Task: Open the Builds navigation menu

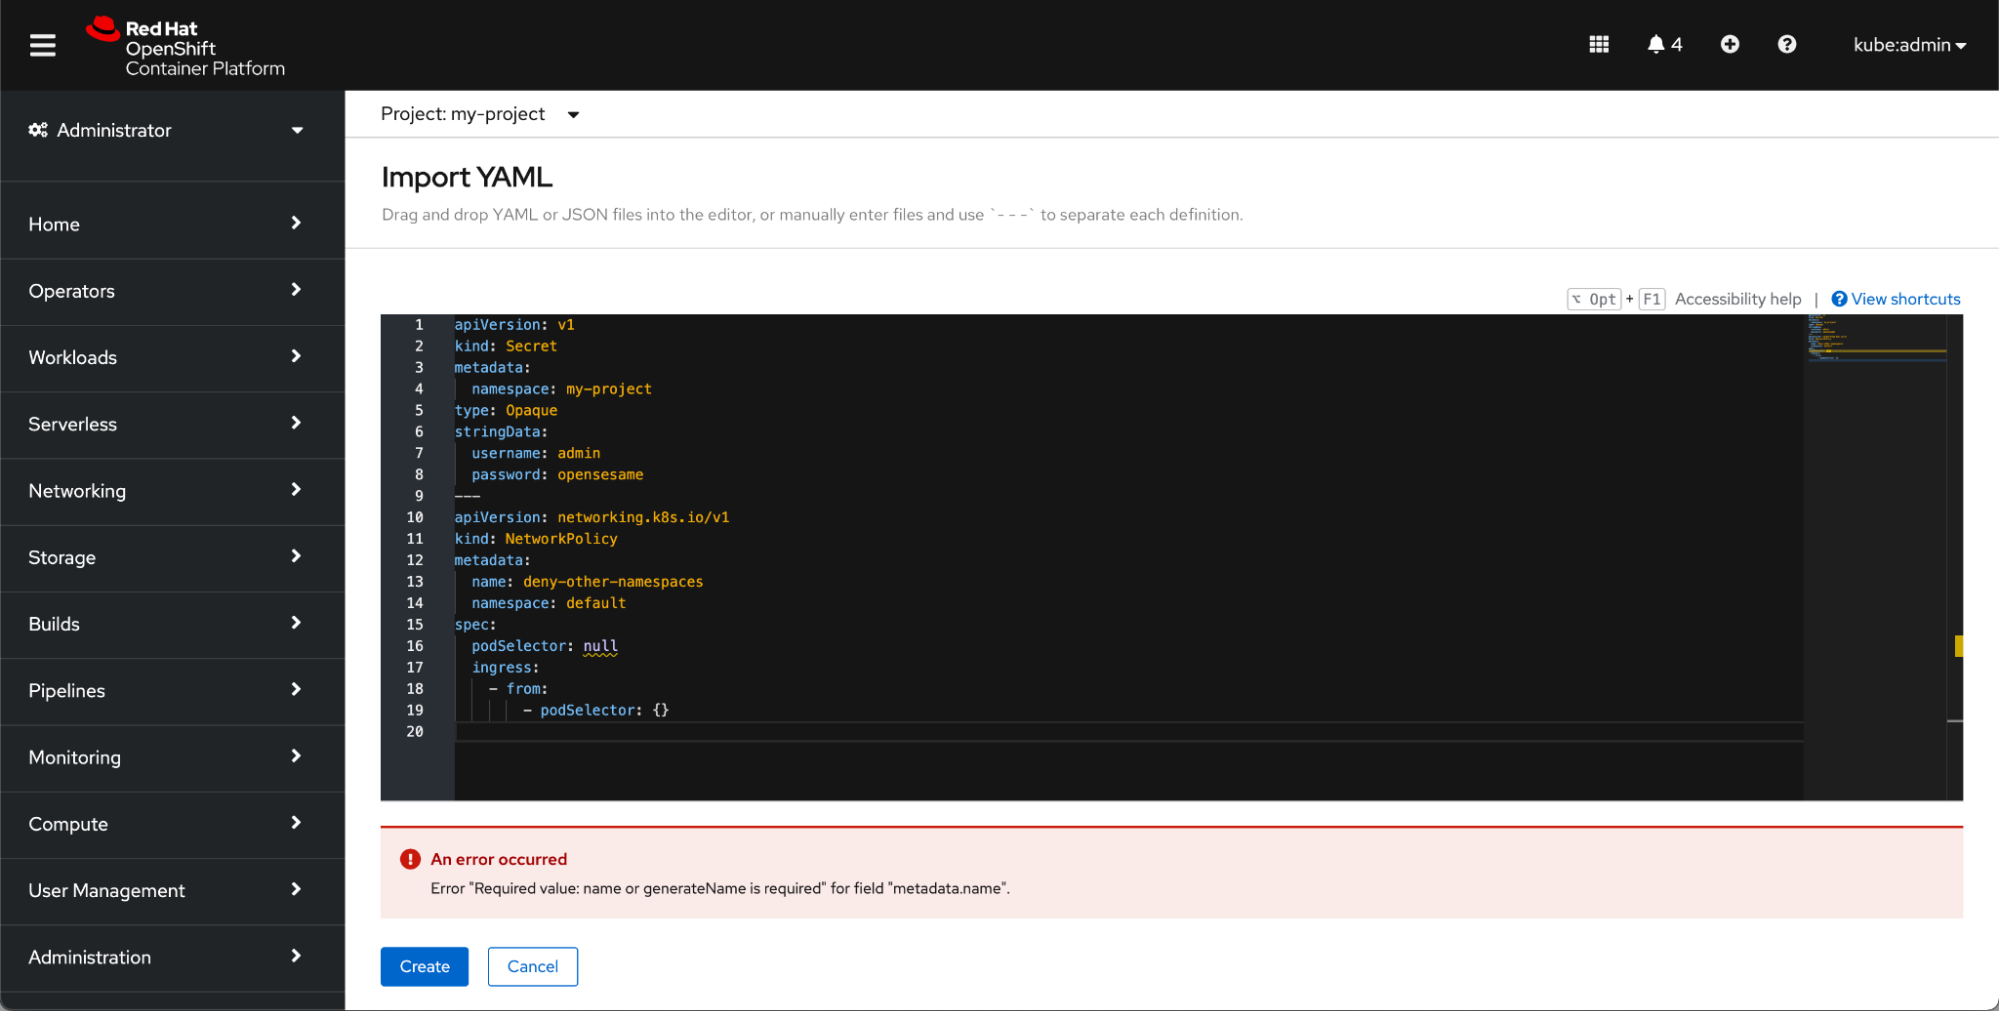Action: (x=172, y=624)
